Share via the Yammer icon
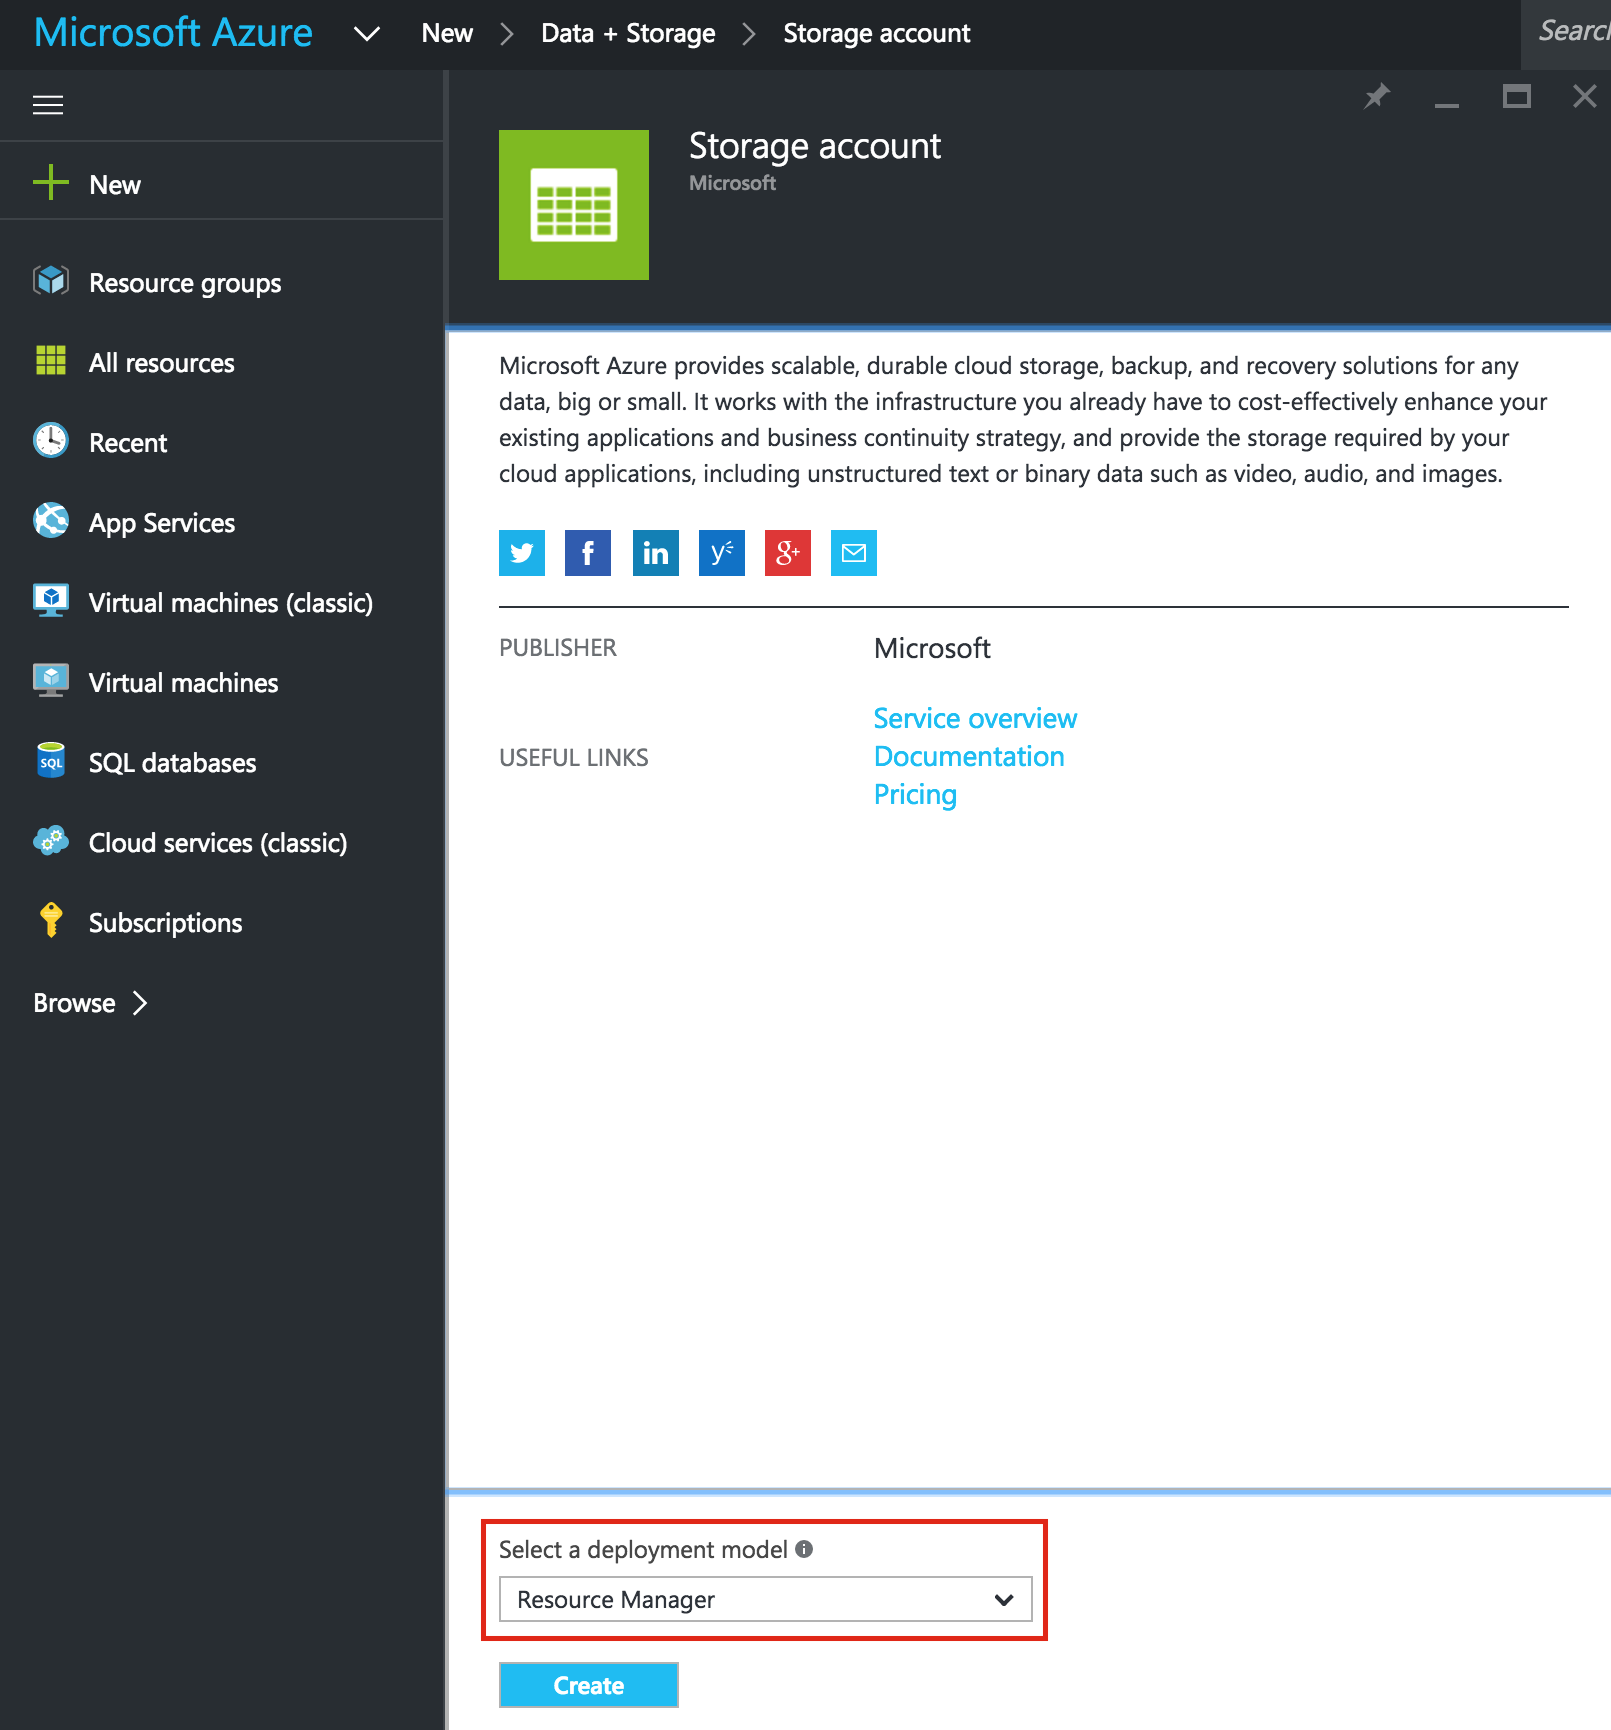Image resolution: width=1611 pixels, height=1730 pixels. coord(722,553)
